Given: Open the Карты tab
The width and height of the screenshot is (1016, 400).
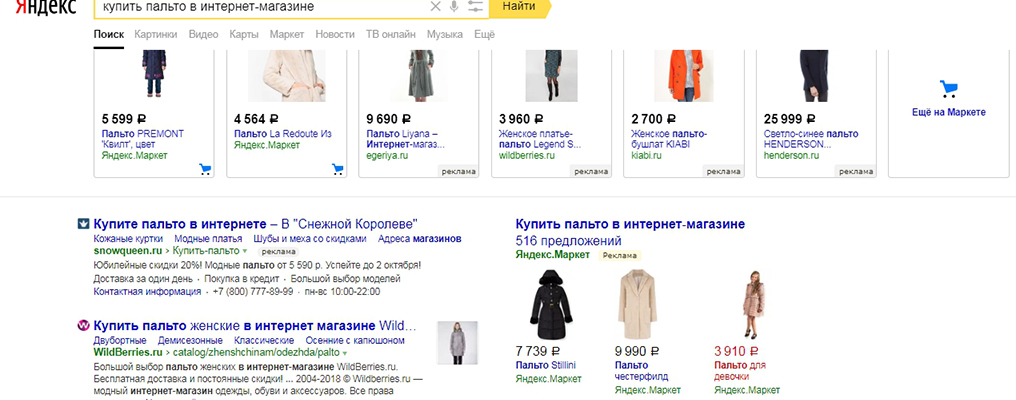Looking at the screenshot, I should (244, 34).
